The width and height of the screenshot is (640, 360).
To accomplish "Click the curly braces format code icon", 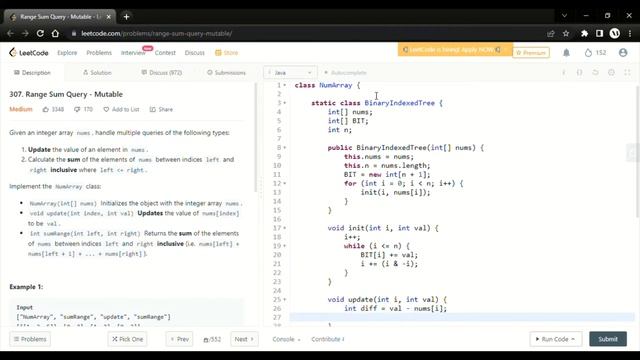I will click(x=579, y=73).
